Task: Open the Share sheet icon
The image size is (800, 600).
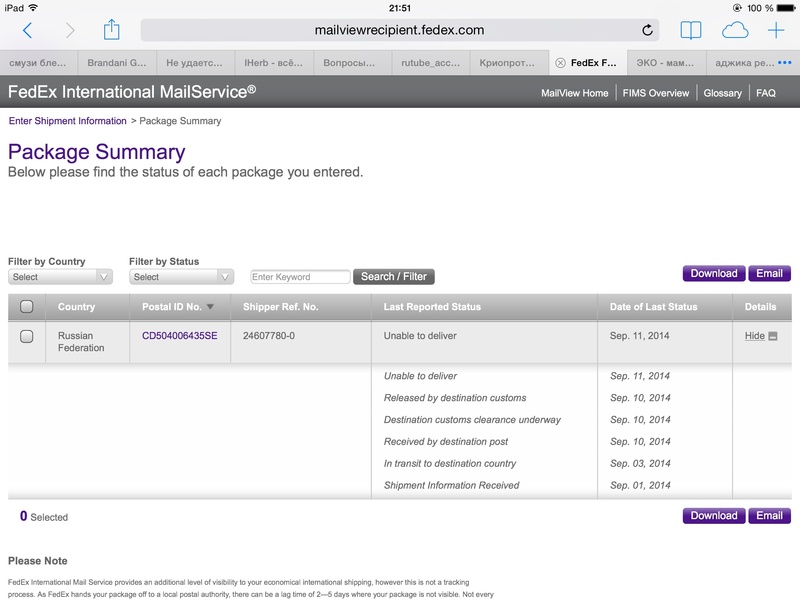Action: click(111, 30)
